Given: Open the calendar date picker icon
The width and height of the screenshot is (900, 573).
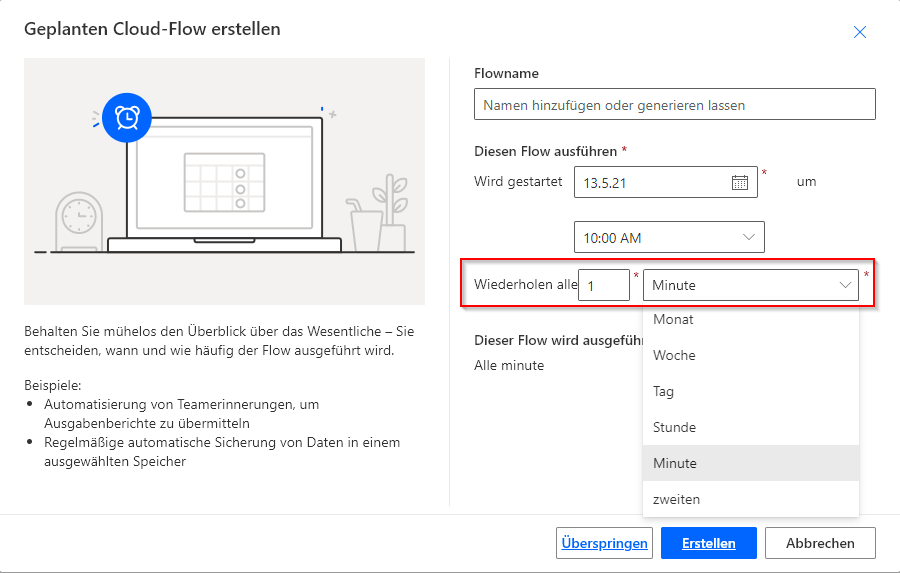Looking at the screenshot, I should click(x=740, y=182).
